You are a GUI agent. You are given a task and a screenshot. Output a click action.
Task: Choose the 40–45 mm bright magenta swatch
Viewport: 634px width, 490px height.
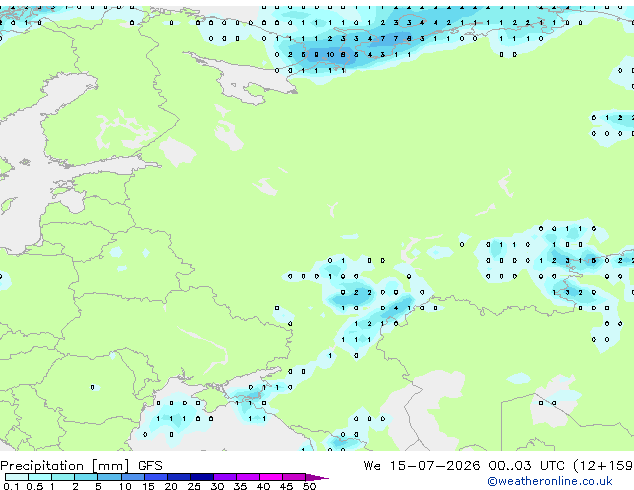(271, 477)
